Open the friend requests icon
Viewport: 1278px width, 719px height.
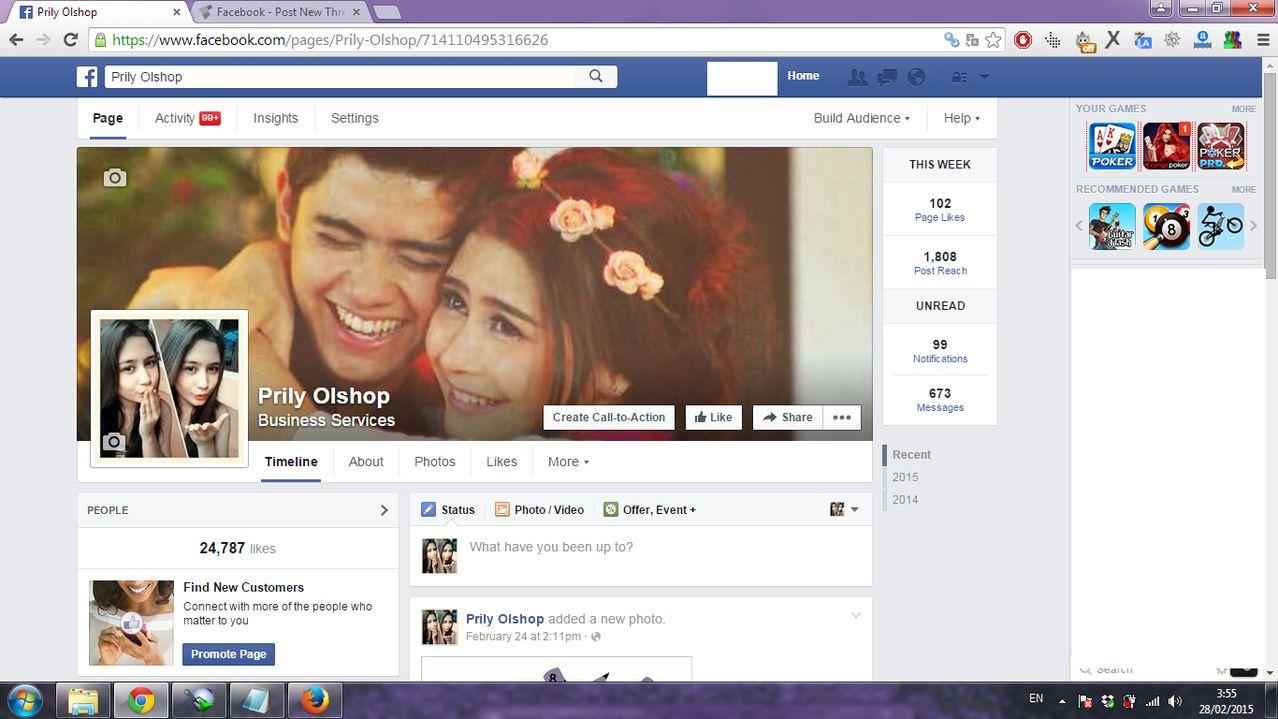point(857,77)
